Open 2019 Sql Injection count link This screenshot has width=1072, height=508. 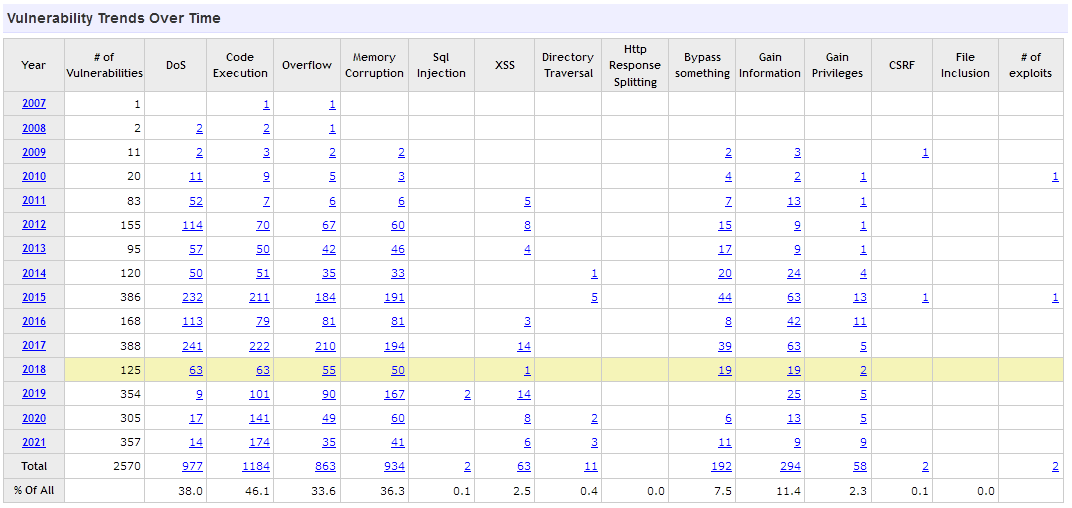point(467,394)
